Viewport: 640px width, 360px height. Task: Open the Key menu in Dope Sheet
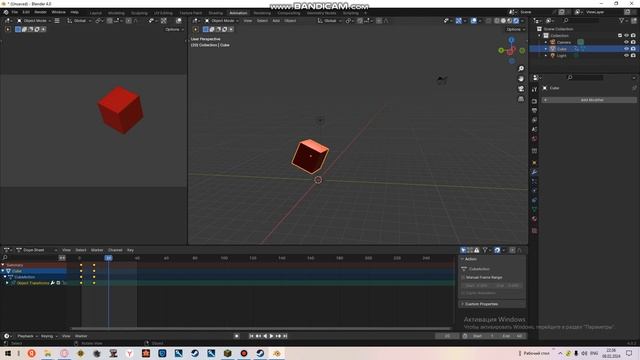(x=130, y=250)
